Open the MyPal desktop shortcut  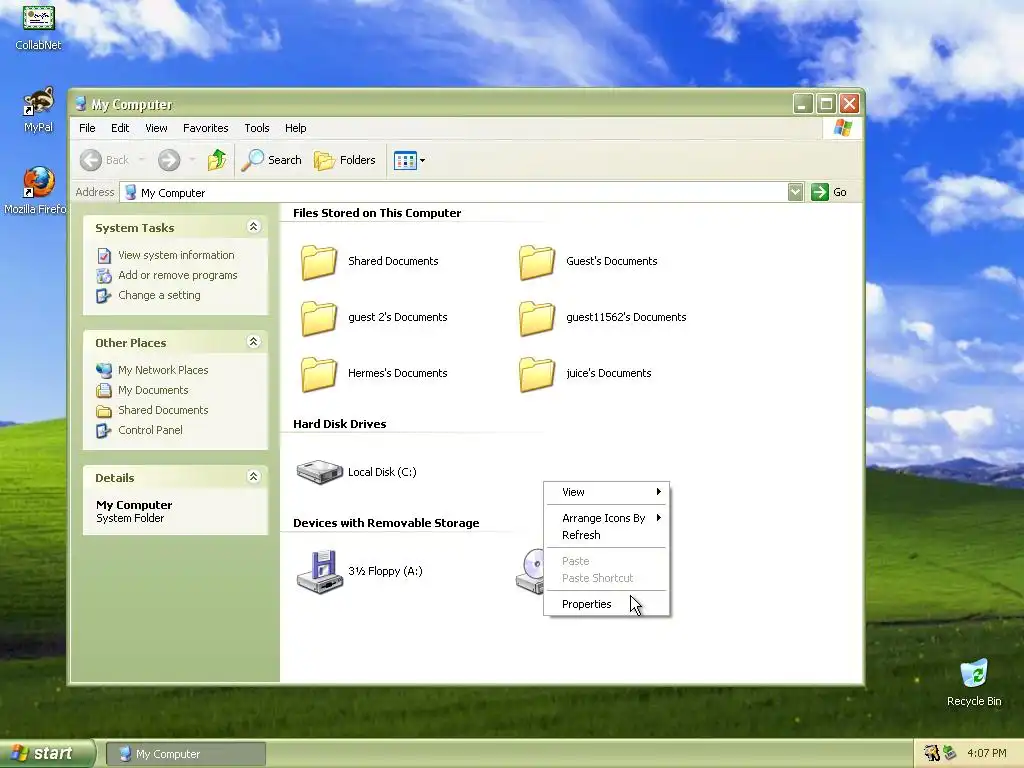[38, 110]
